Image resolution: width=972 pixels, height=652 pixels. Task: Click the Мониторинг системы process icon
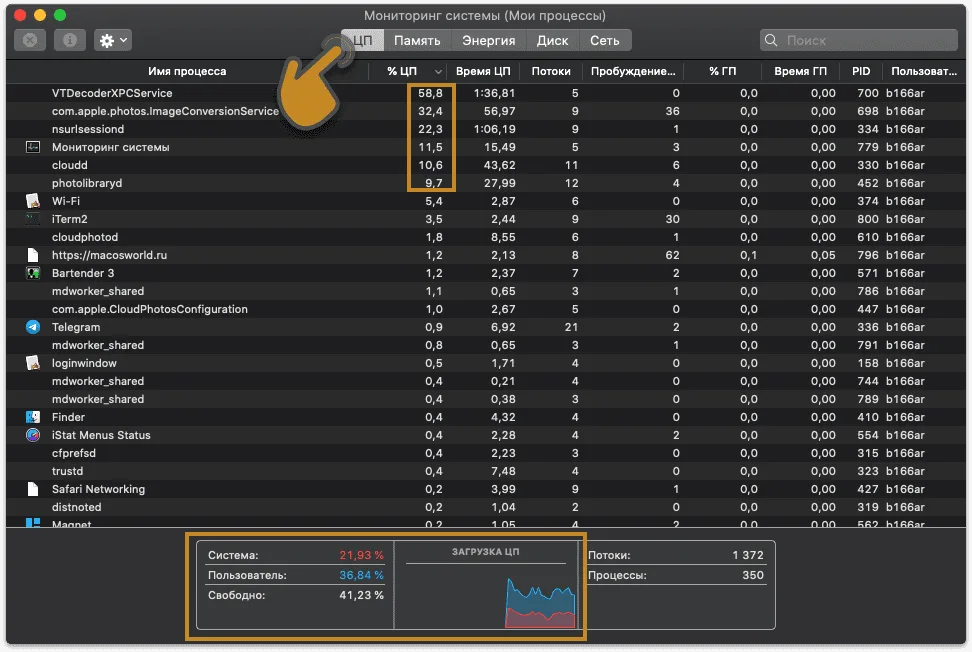pos(33,148)
